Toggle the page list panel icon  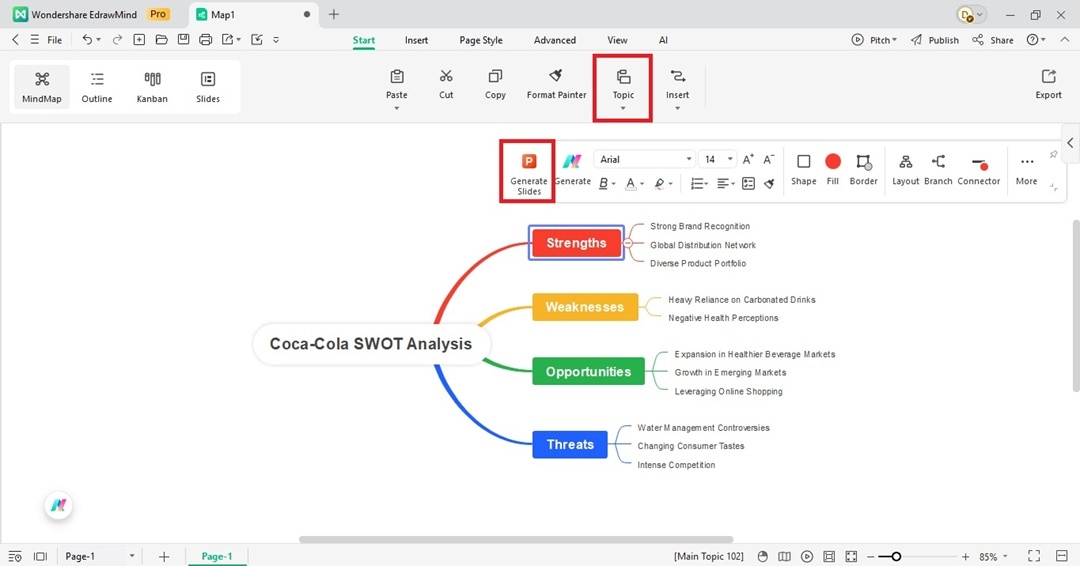coord(41,556)
